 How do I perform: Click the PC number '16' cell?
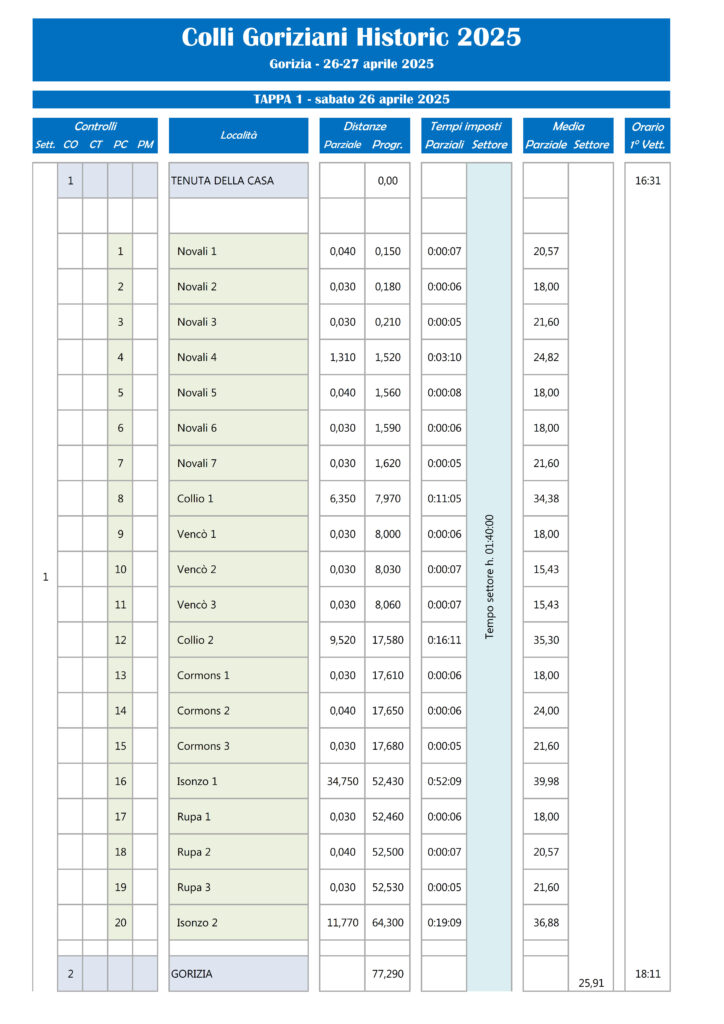click(x=120, y=781)
